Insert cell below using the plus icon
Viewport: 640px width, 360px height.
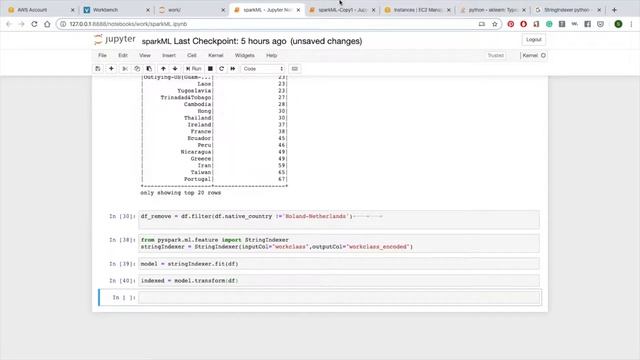pos(111,69)
